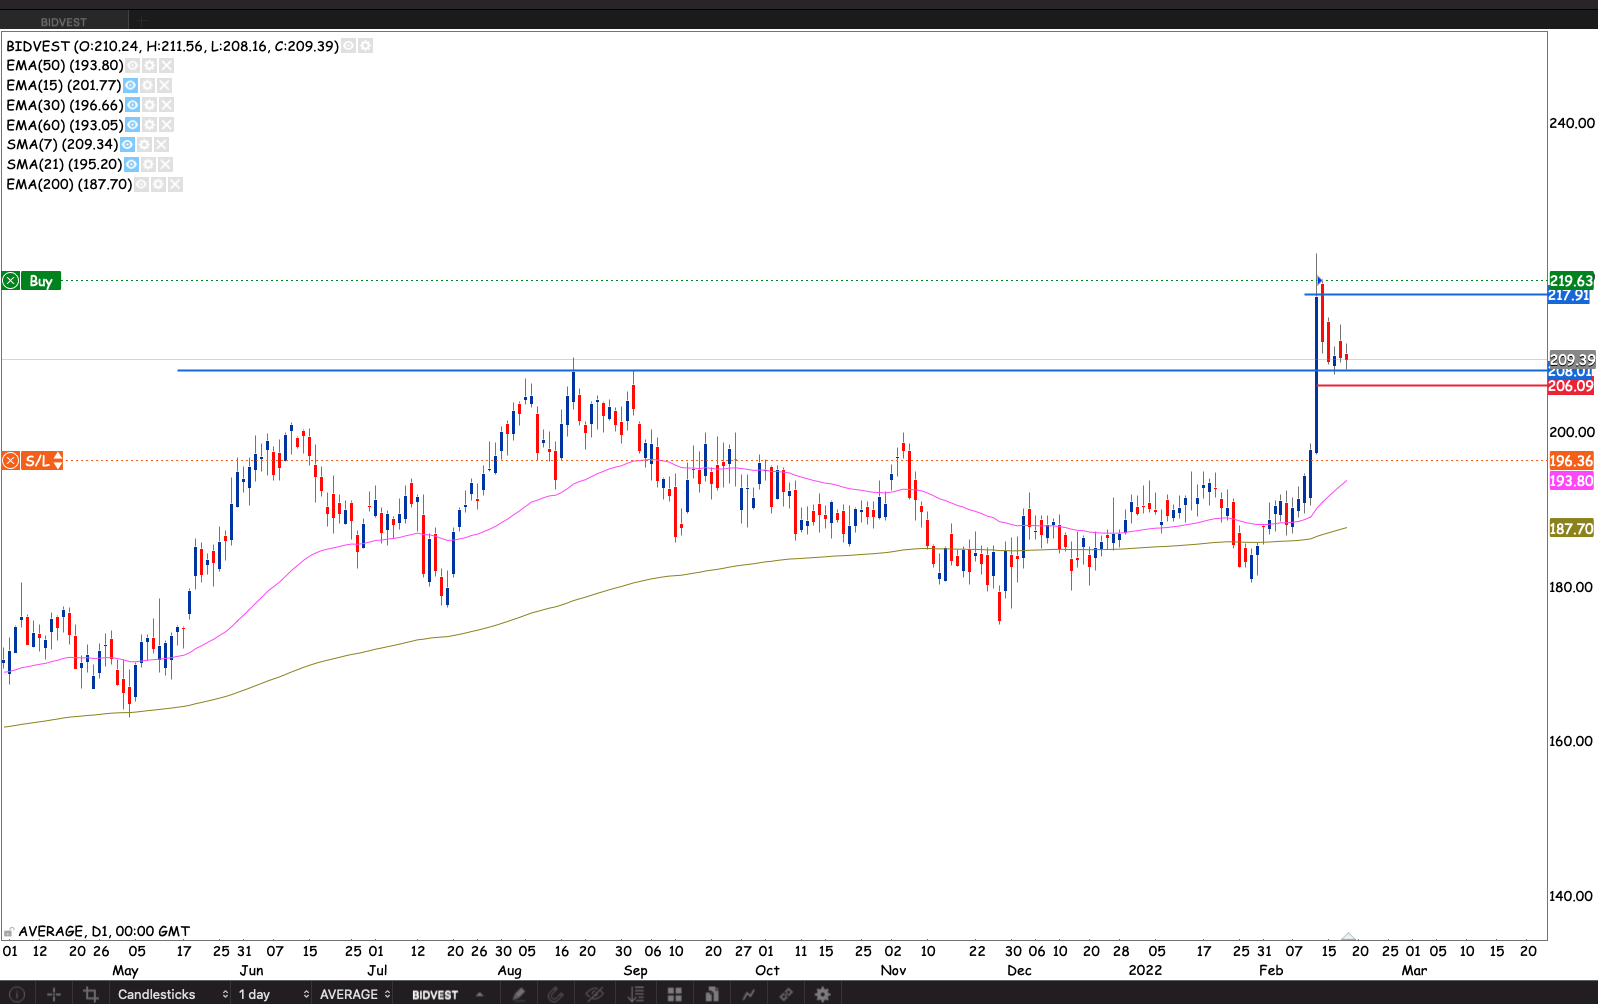1598x1004 pixels.
Task: Open settings for the SMA(7) indicator
Action: click(x=144, y=145)
